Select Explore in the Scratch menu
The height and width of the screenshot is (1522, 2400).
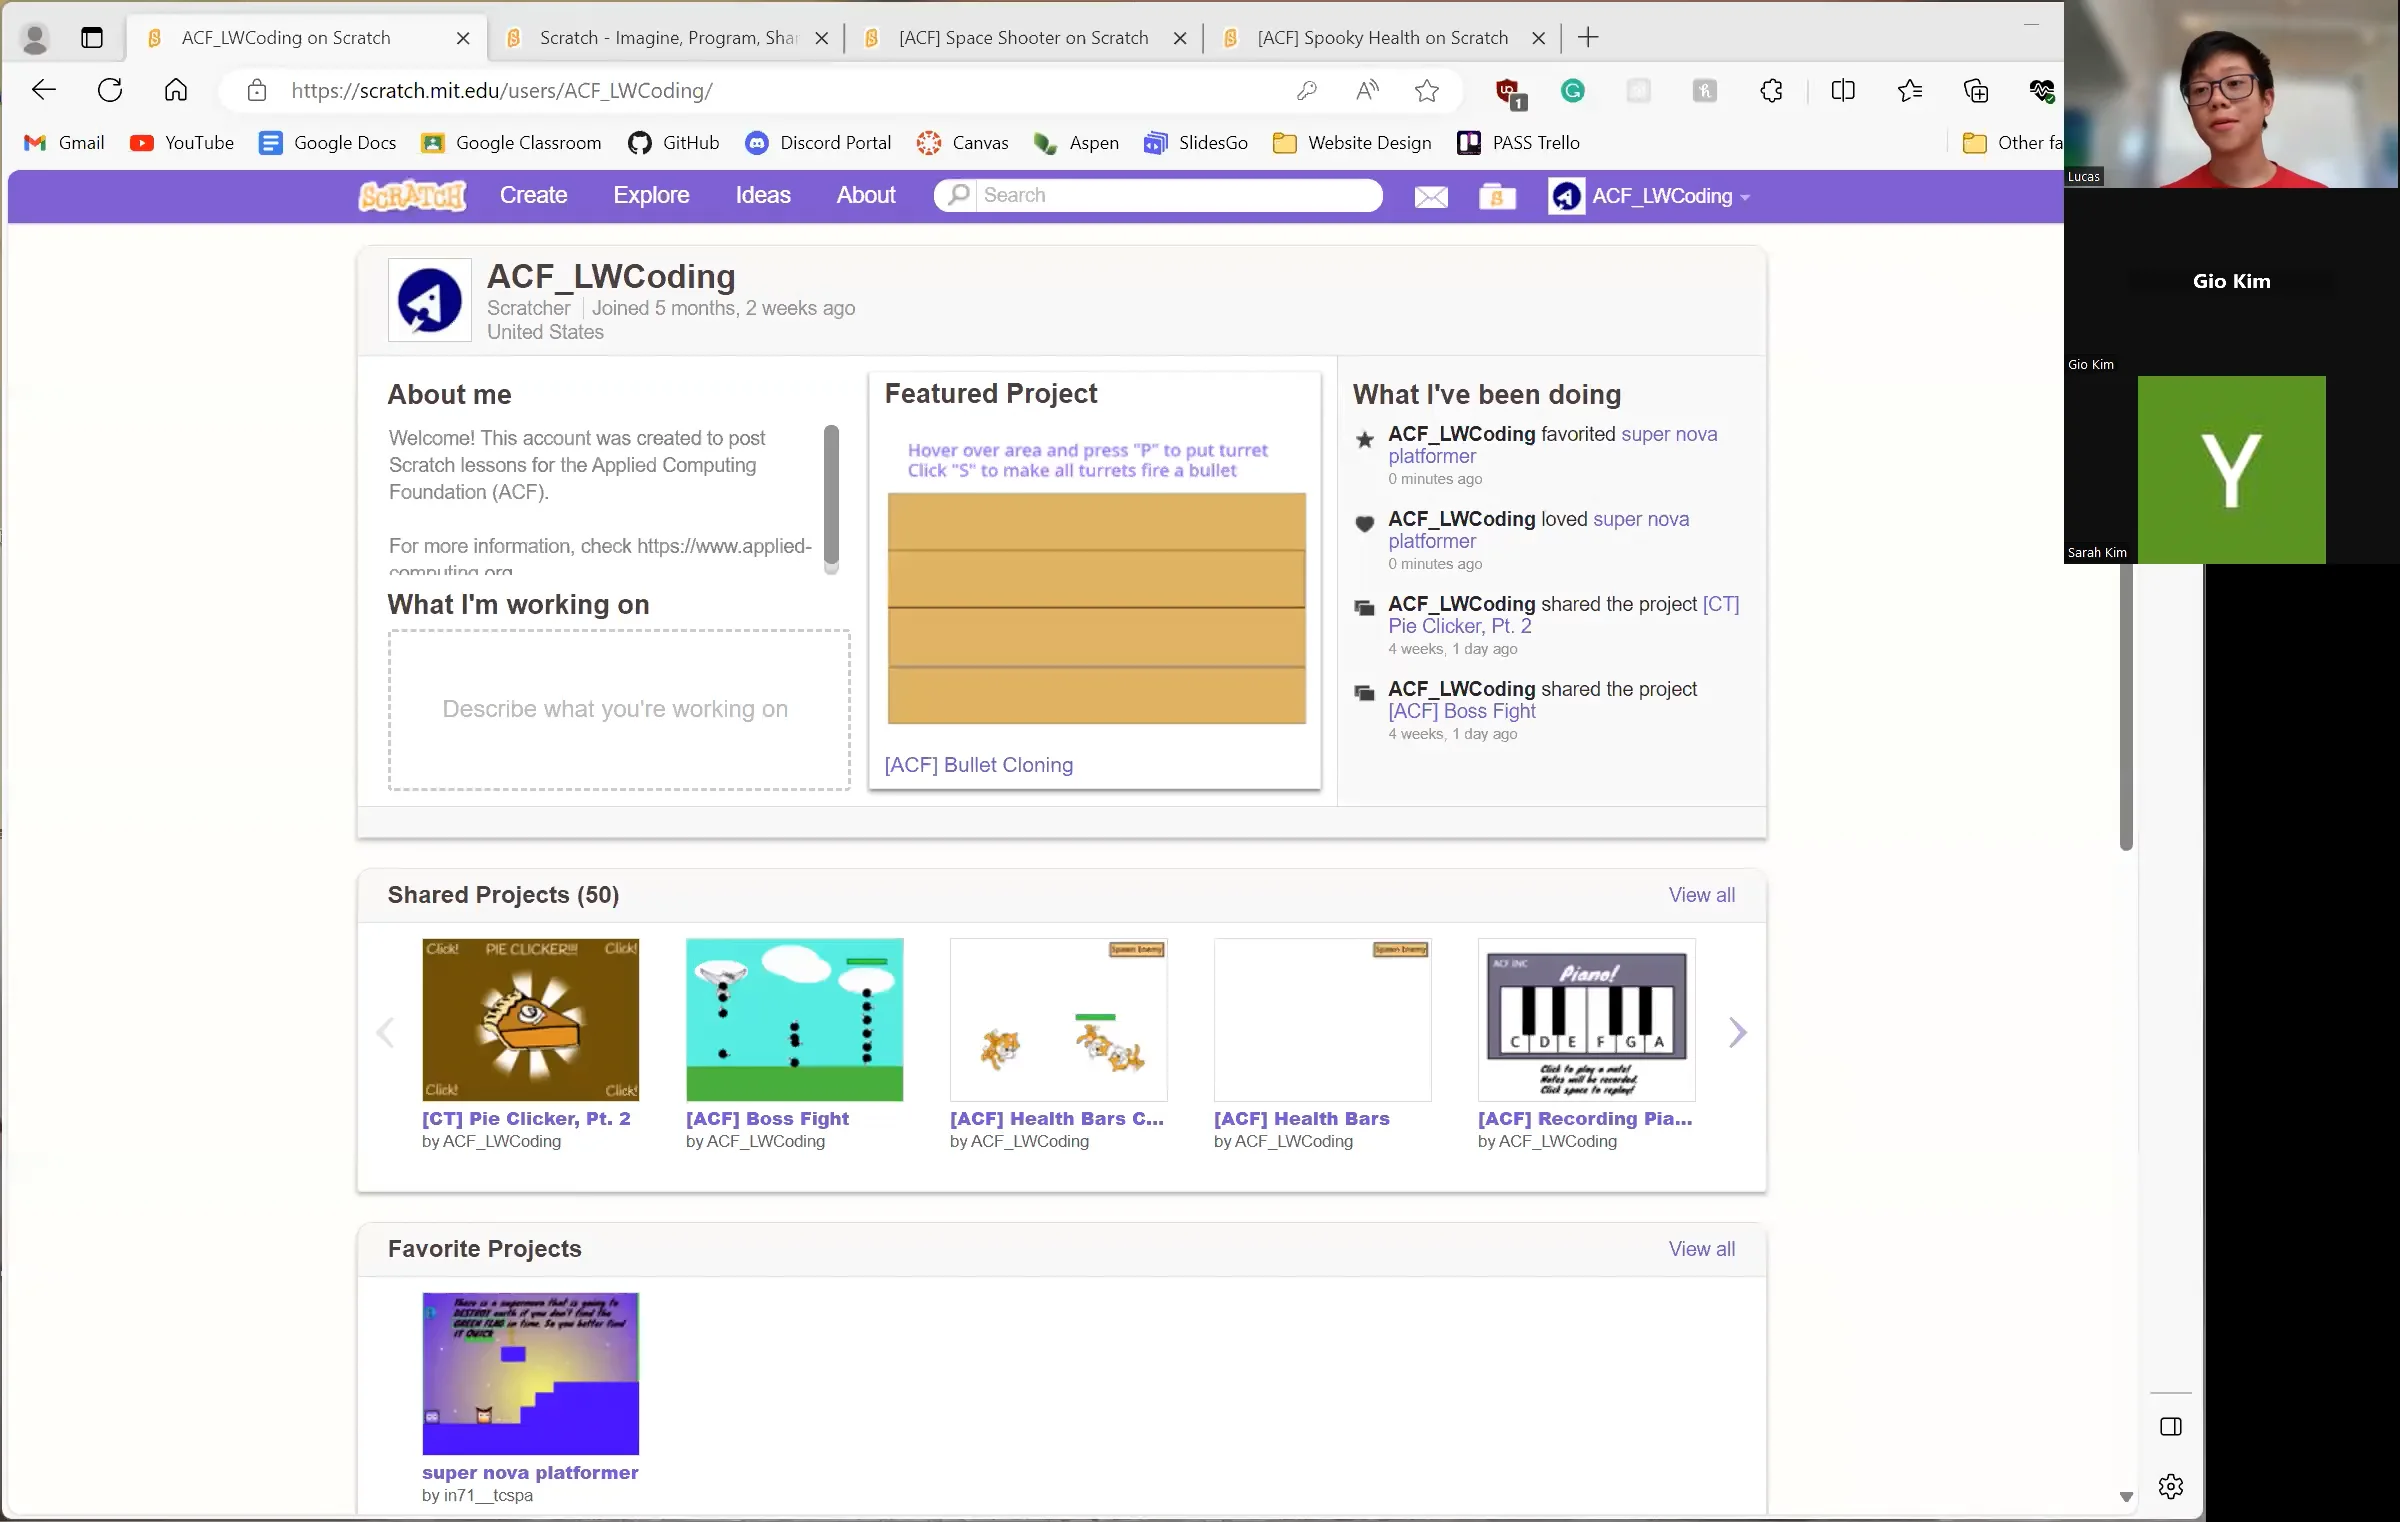(x=651, y=195)
